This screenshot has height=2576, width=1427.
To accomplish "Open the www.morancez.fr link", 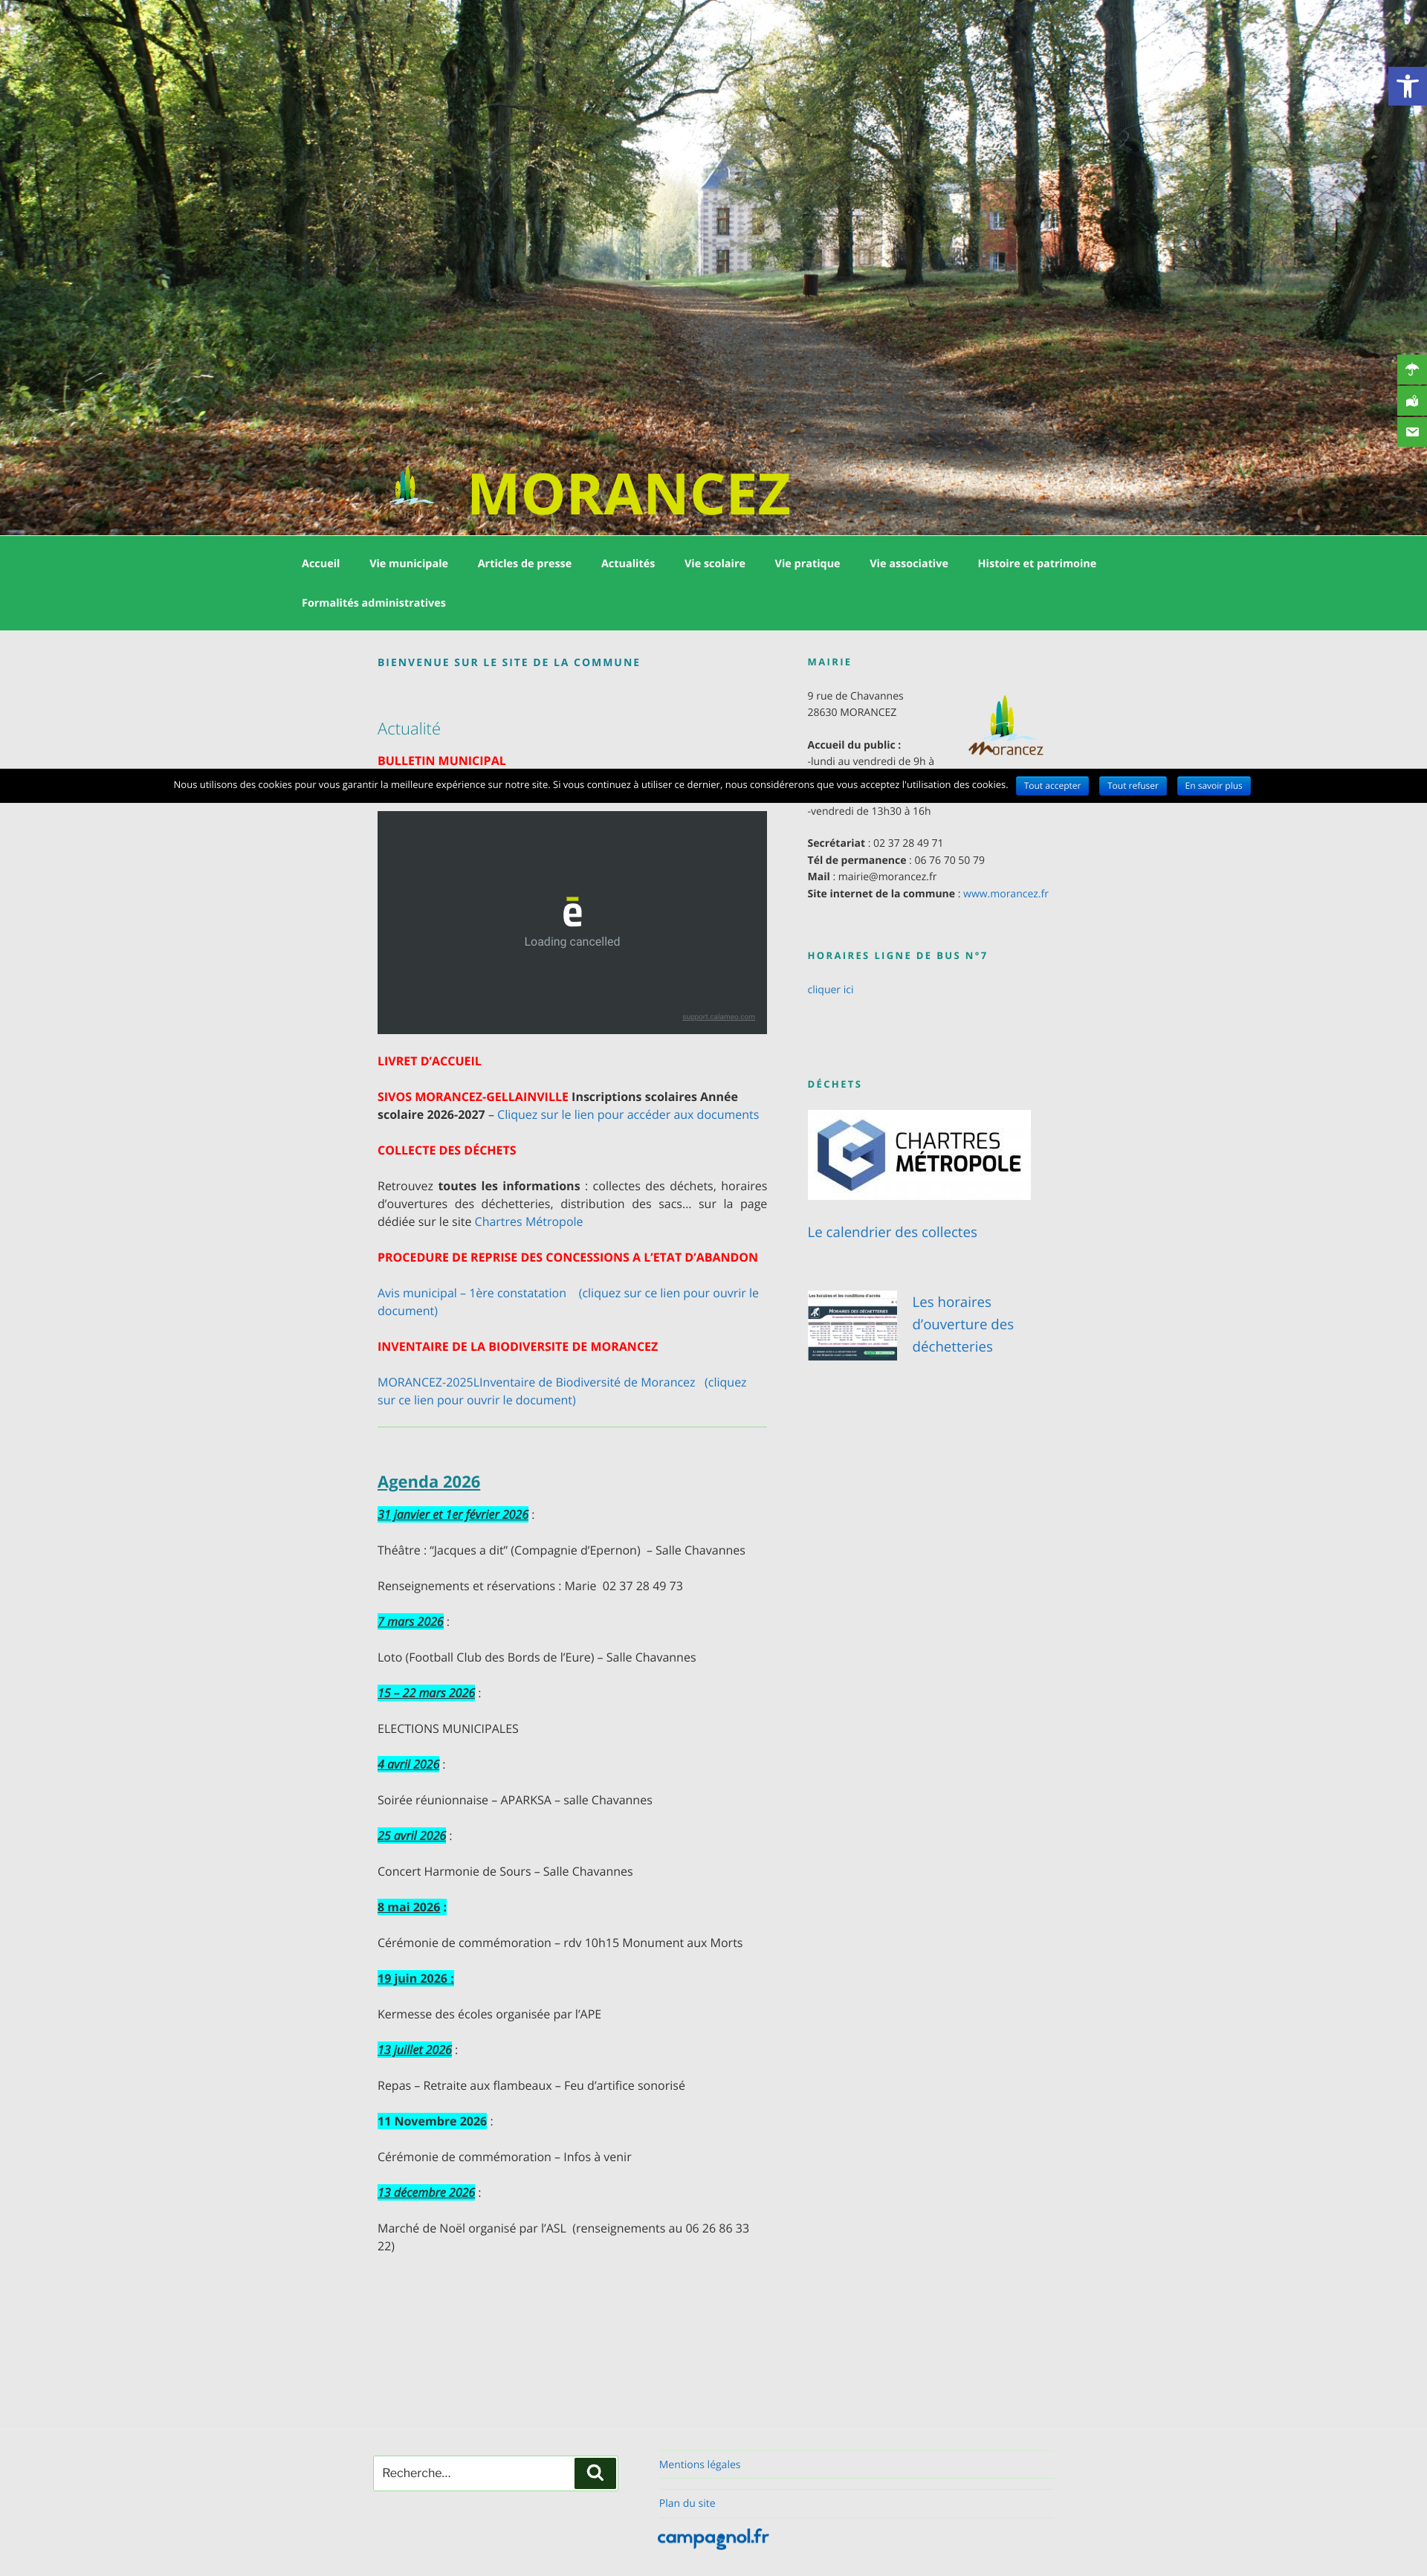I will pos(1006,893).
